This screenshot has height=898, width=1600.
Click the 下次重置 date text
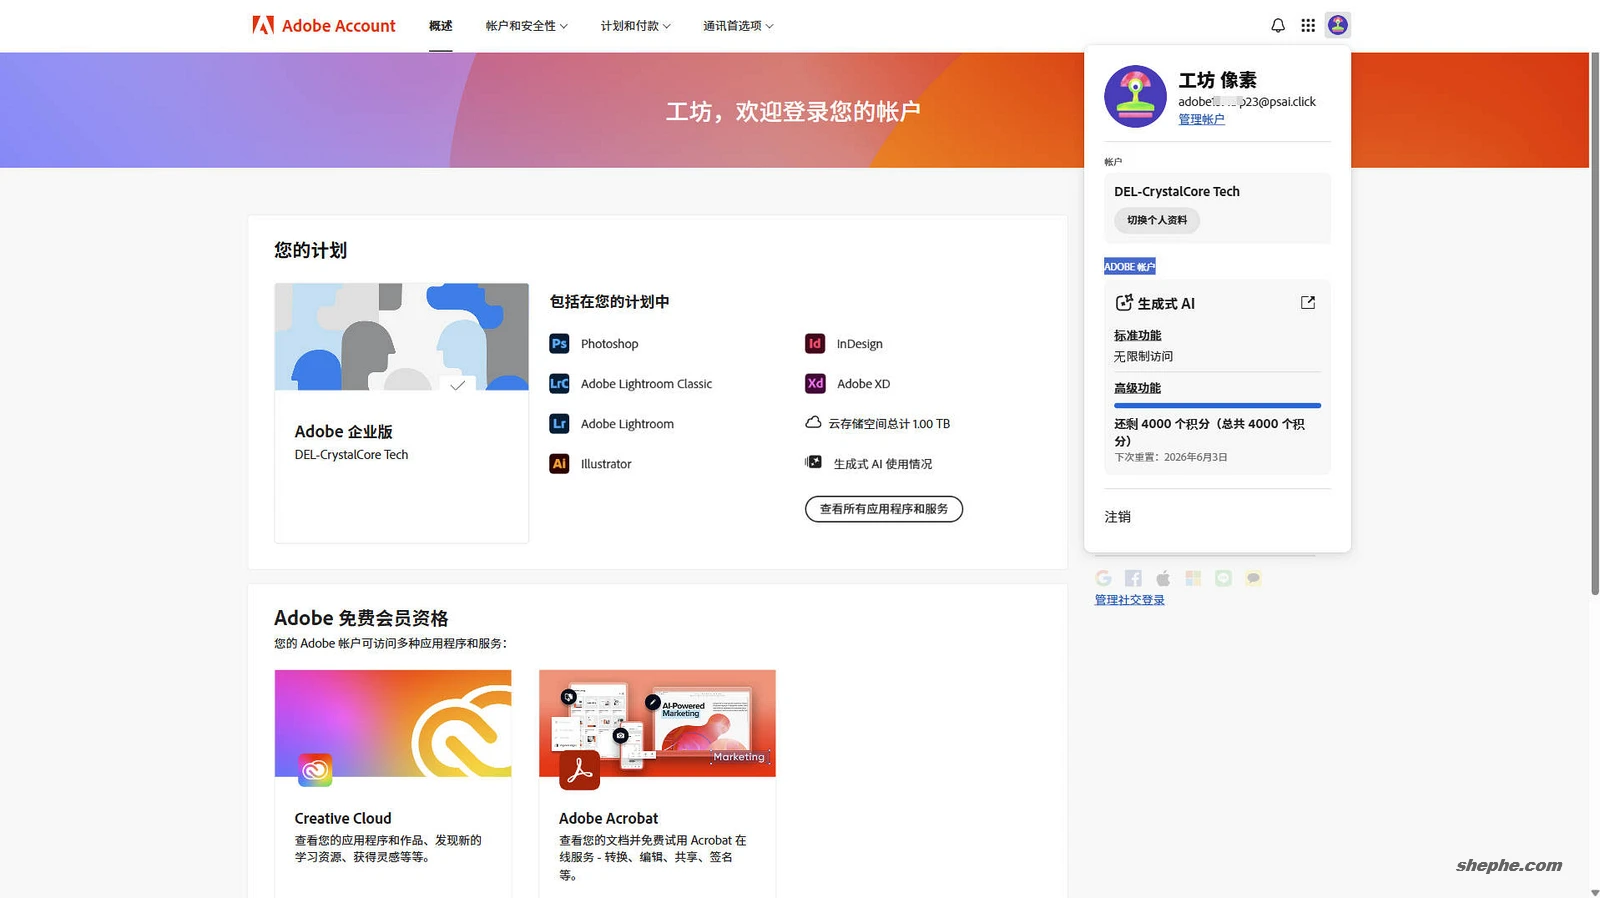tap(1171, 457)
